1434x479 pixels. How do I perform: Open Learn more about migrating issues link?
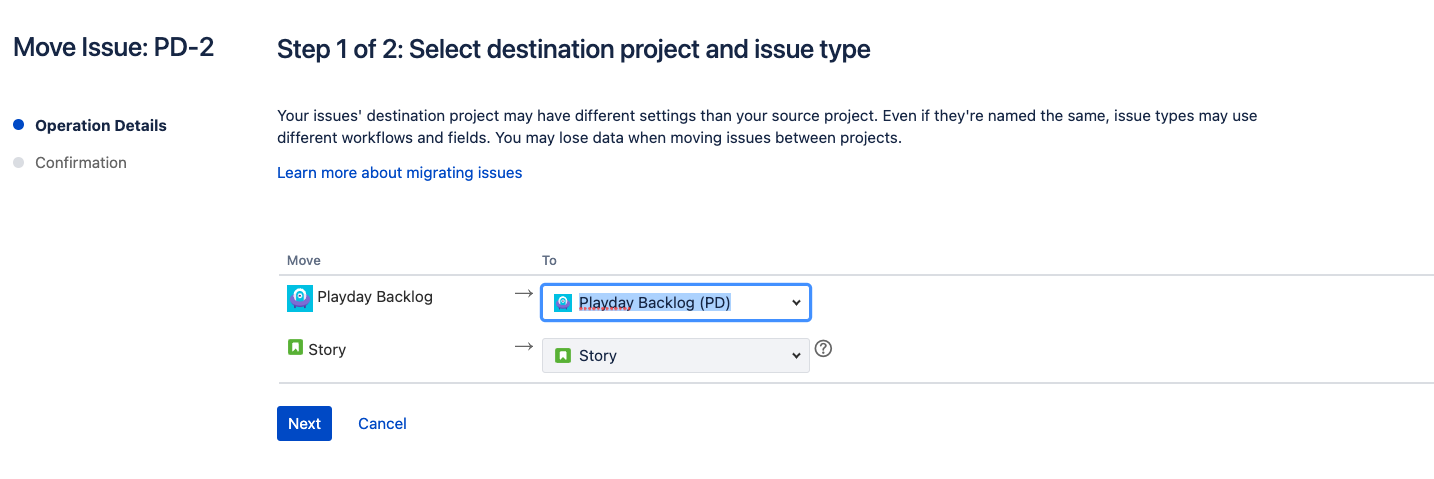pos(400,172)
